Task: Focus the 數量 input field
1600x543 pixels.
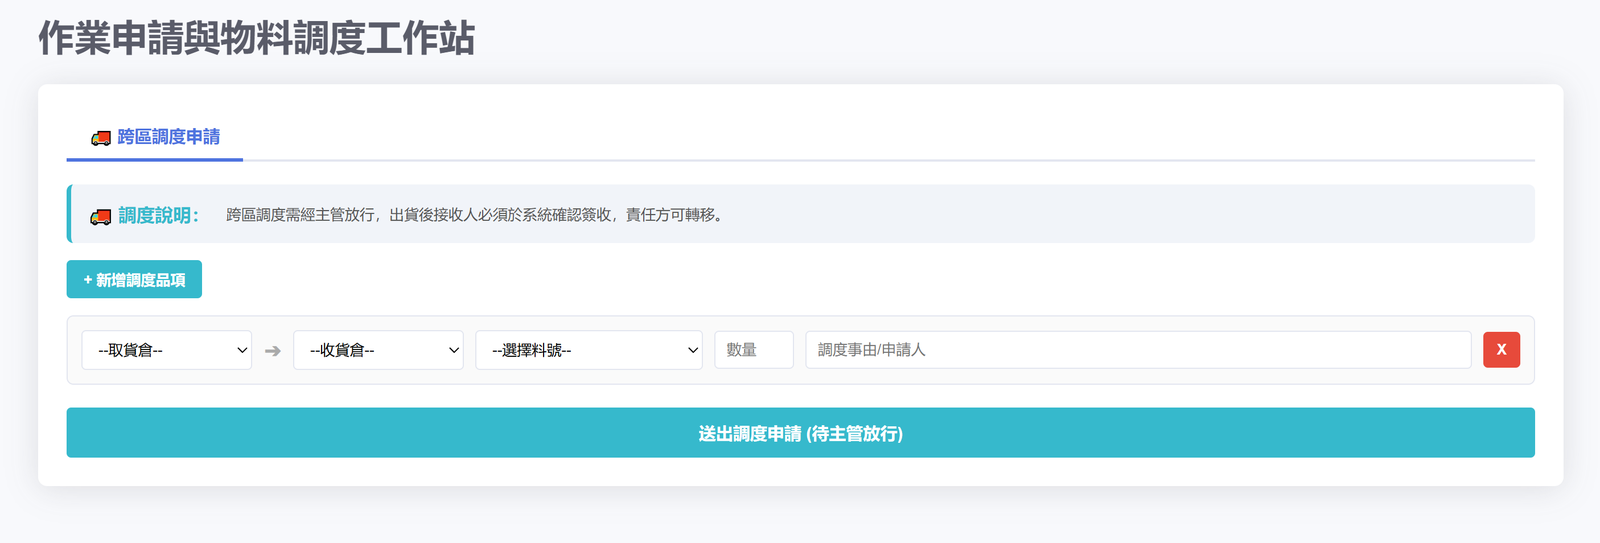Action: 754,350
